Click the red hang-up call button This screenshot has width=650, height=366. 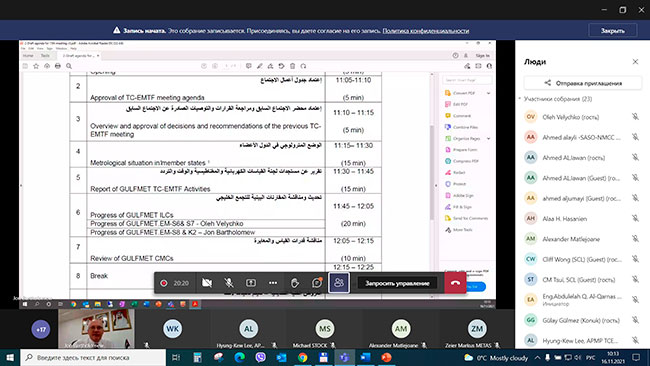pyautogui.click(x=455, y=283)
